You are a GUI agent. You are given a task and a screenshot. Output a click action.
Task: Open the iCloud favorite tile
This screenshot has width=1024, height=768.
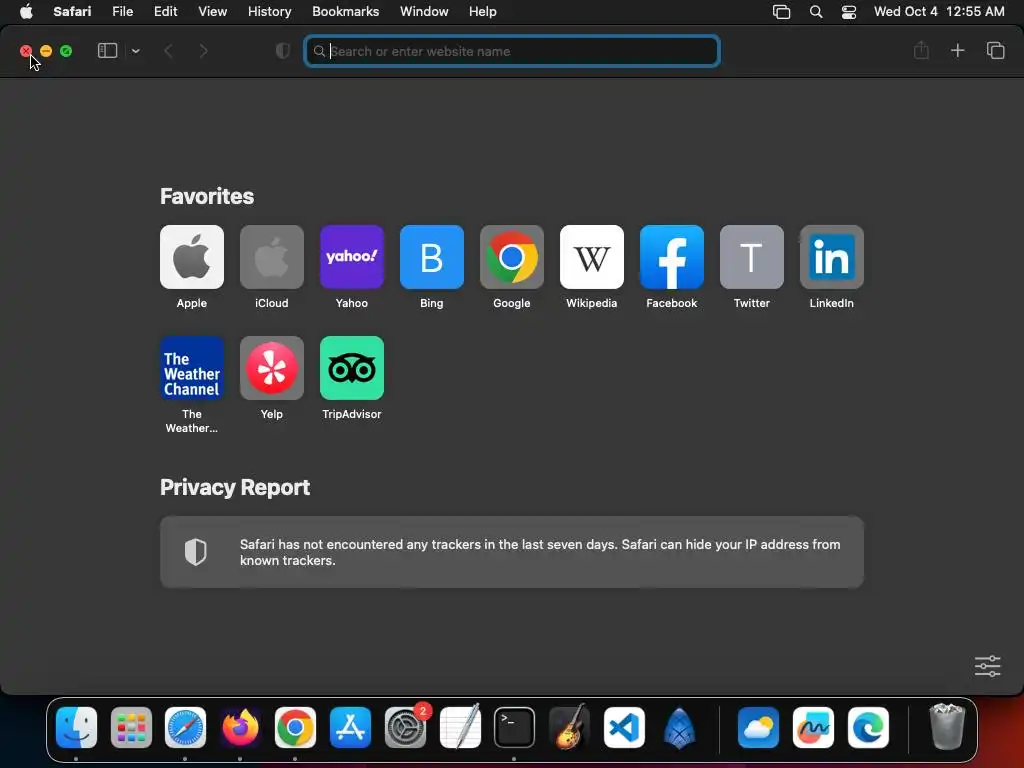click(x=272, y=257)
